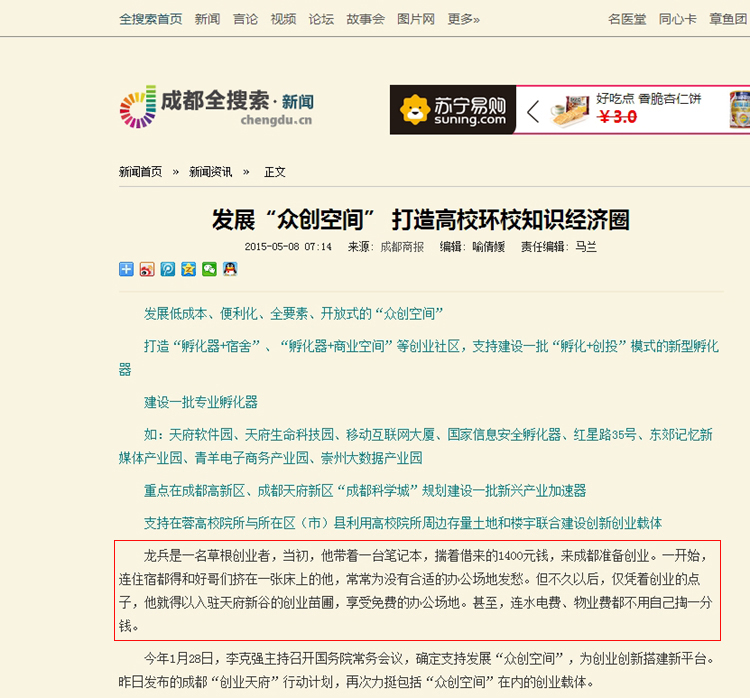Click 新闻首页 breadcrumb link
Screen dimensions: 750x698
coord(140,172)
